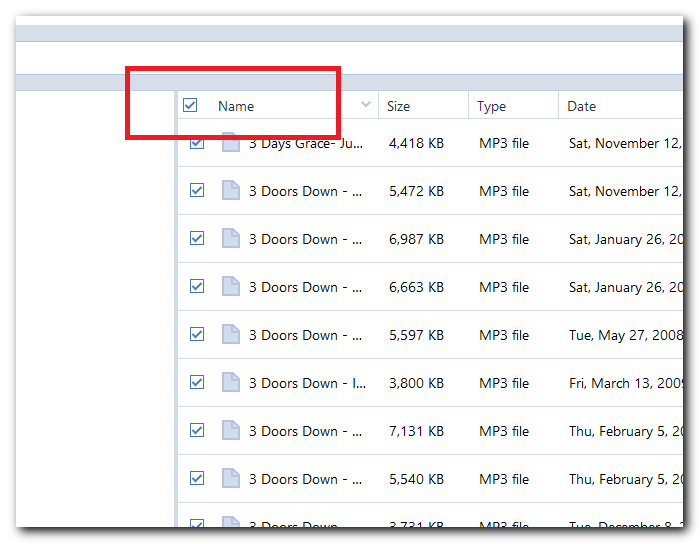The width and height of the screenshot is (700, 544).
Task: Uncheck the checkbox for the 6,987 KB file
Action: click(197, 238)
